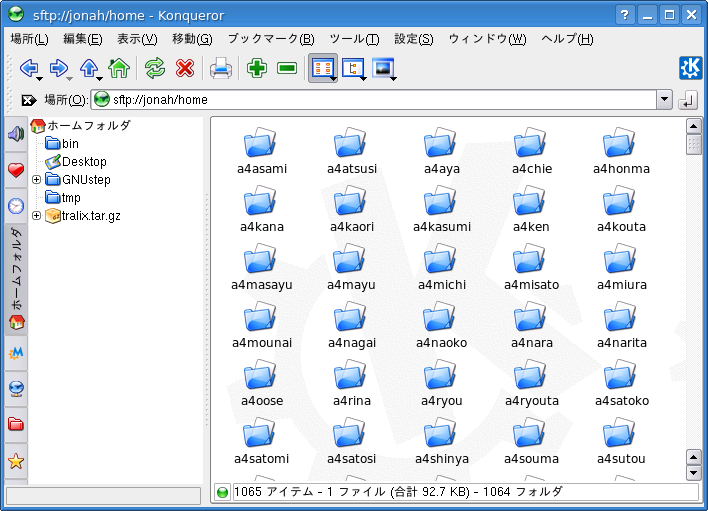Open the up-directory dropdown arrow
Viewport: 708px width, 511px height.
tap(100, 79)
